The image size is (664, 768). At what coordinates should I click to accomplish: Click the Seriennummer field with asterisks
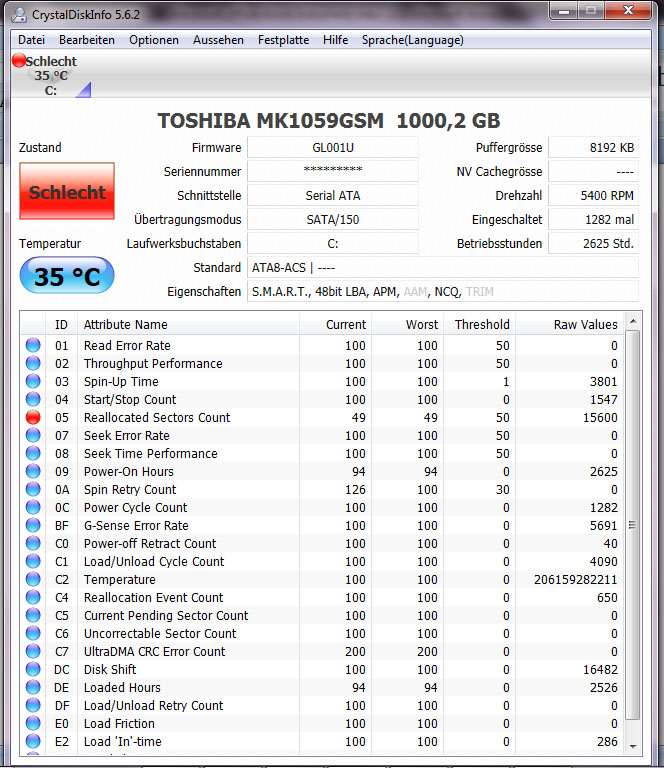click(333, 171)
